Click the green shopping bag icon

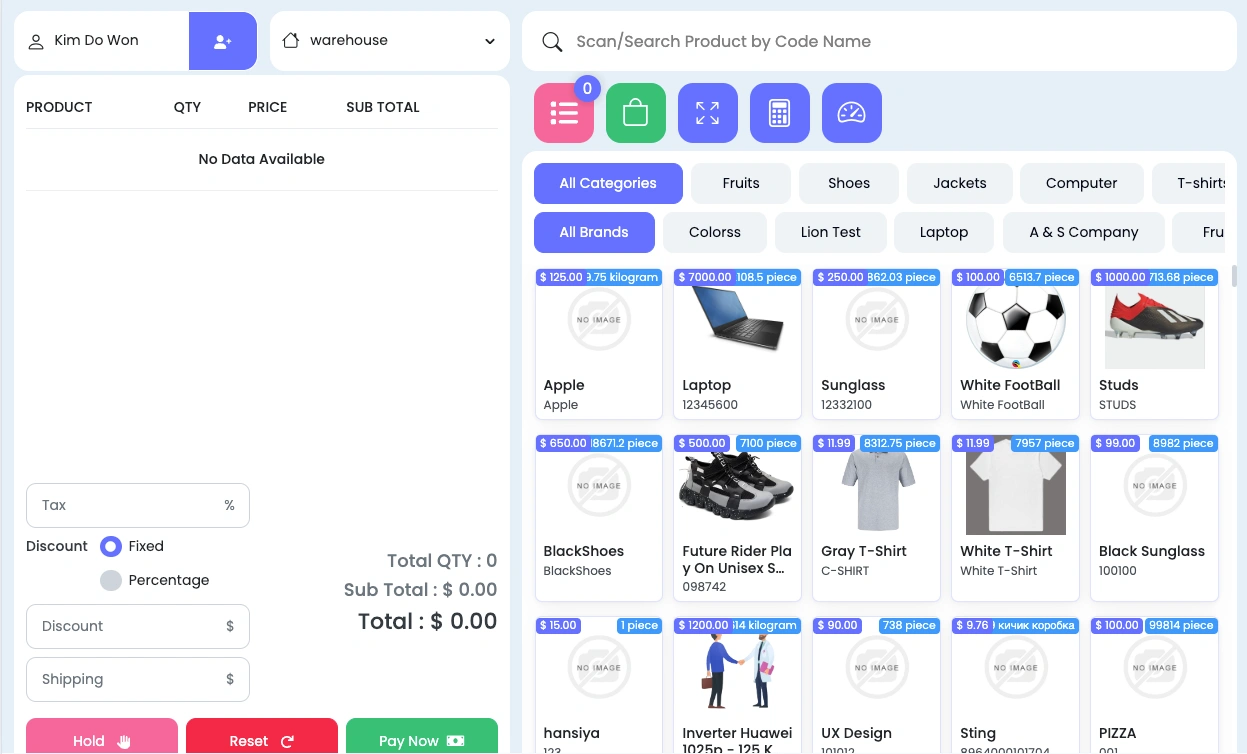tap(636, 113)
